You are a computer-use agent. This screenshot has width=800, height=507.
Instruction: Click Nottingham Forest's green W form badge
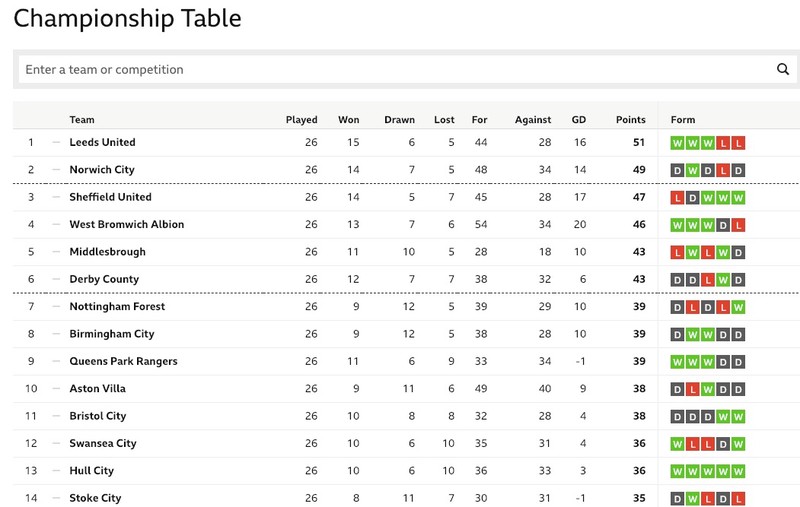(738, 307)
